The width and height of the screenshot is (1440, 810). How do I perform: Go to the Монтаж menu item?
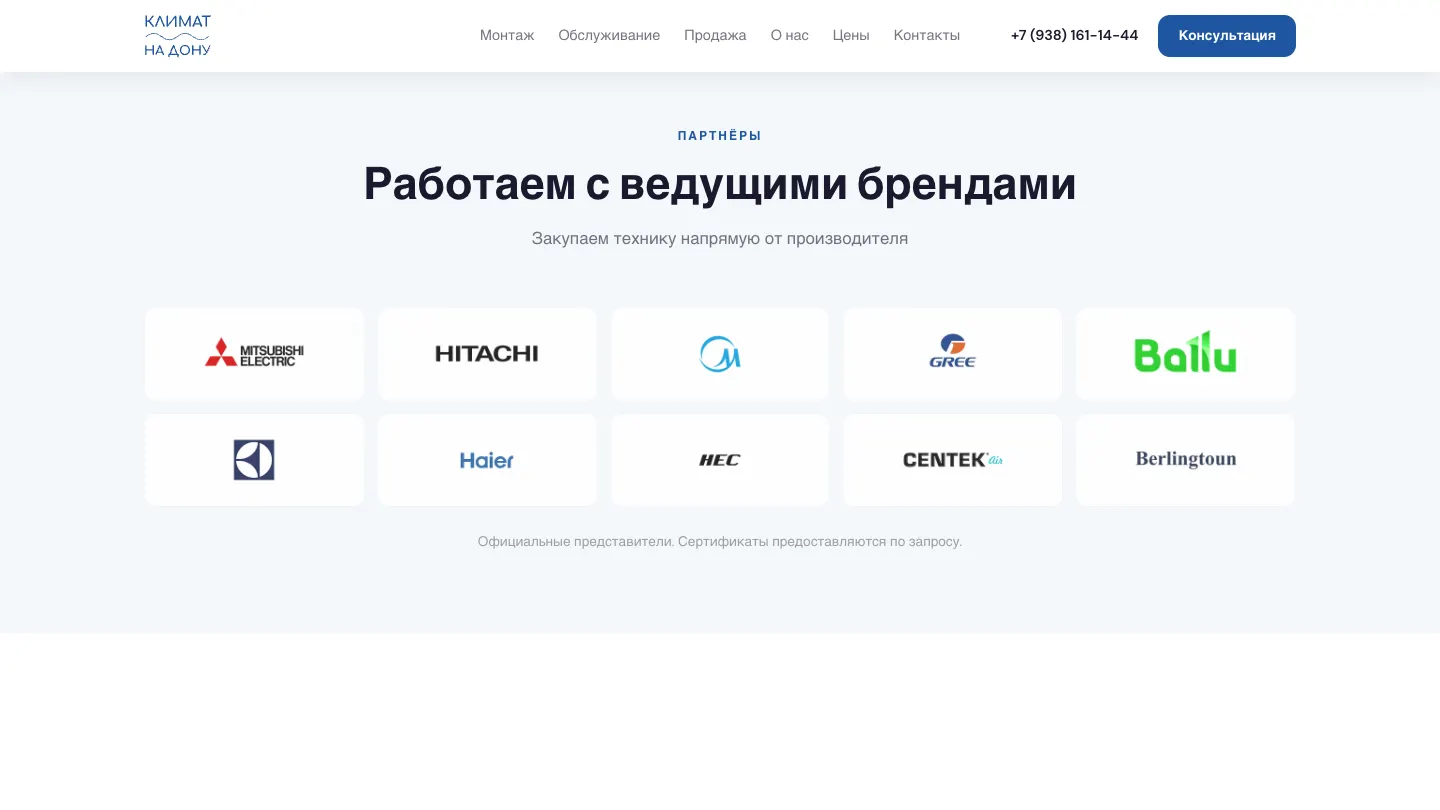(507, 35)
